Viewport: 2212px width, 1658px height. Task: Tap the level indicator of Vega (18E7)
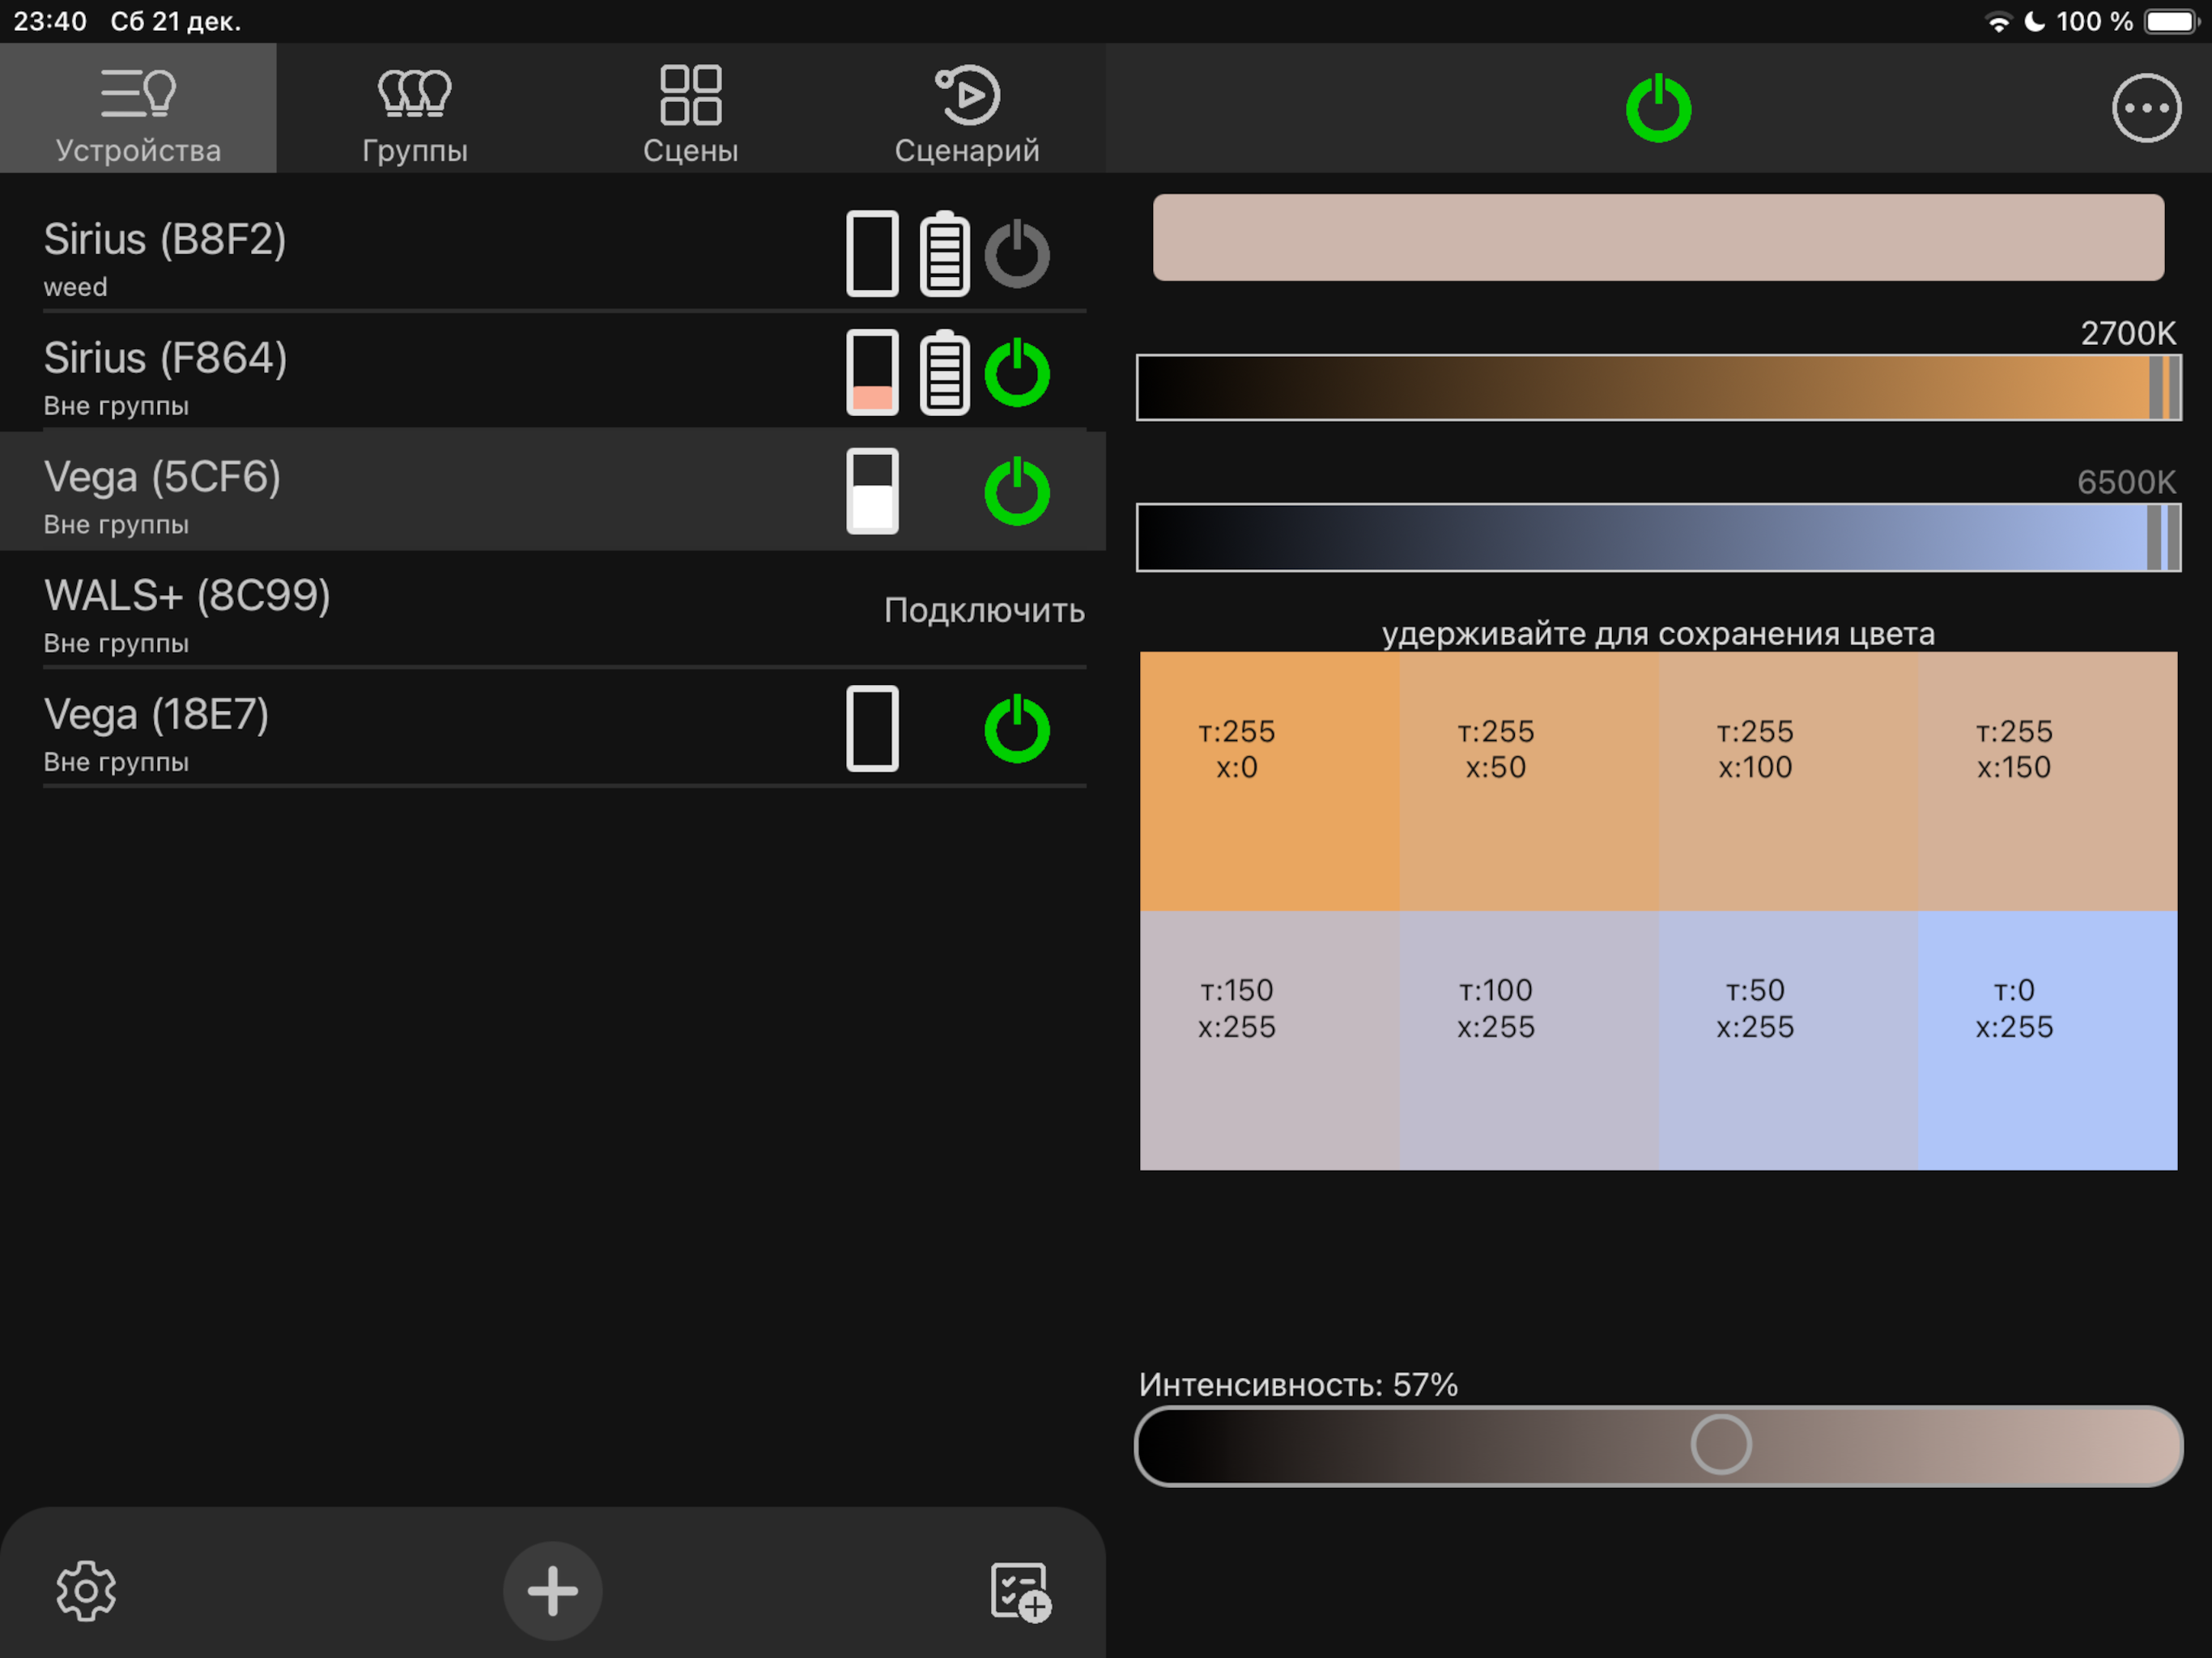point(872,728)
